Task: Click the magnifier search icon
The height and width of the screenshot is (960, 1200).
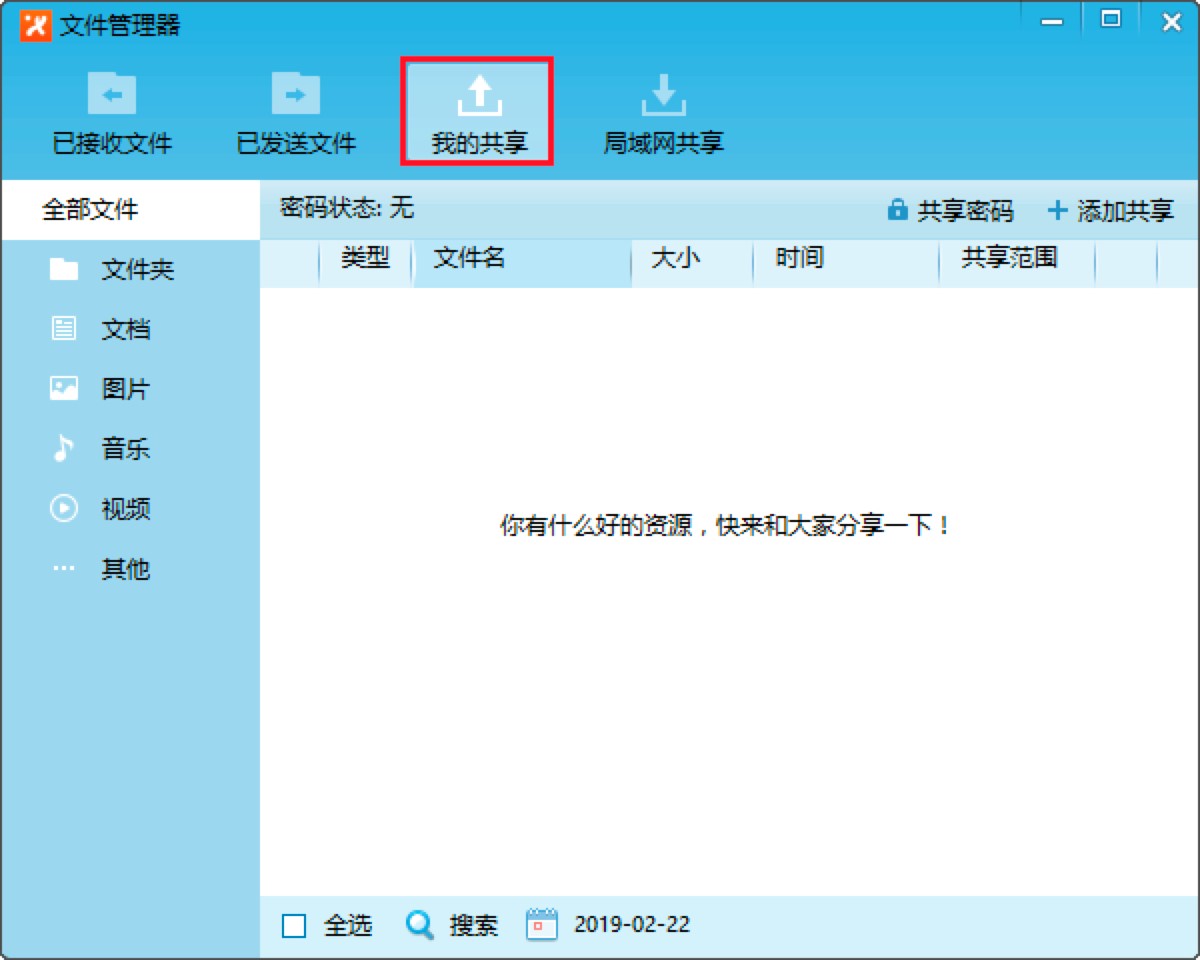Action: click(420, 925)
